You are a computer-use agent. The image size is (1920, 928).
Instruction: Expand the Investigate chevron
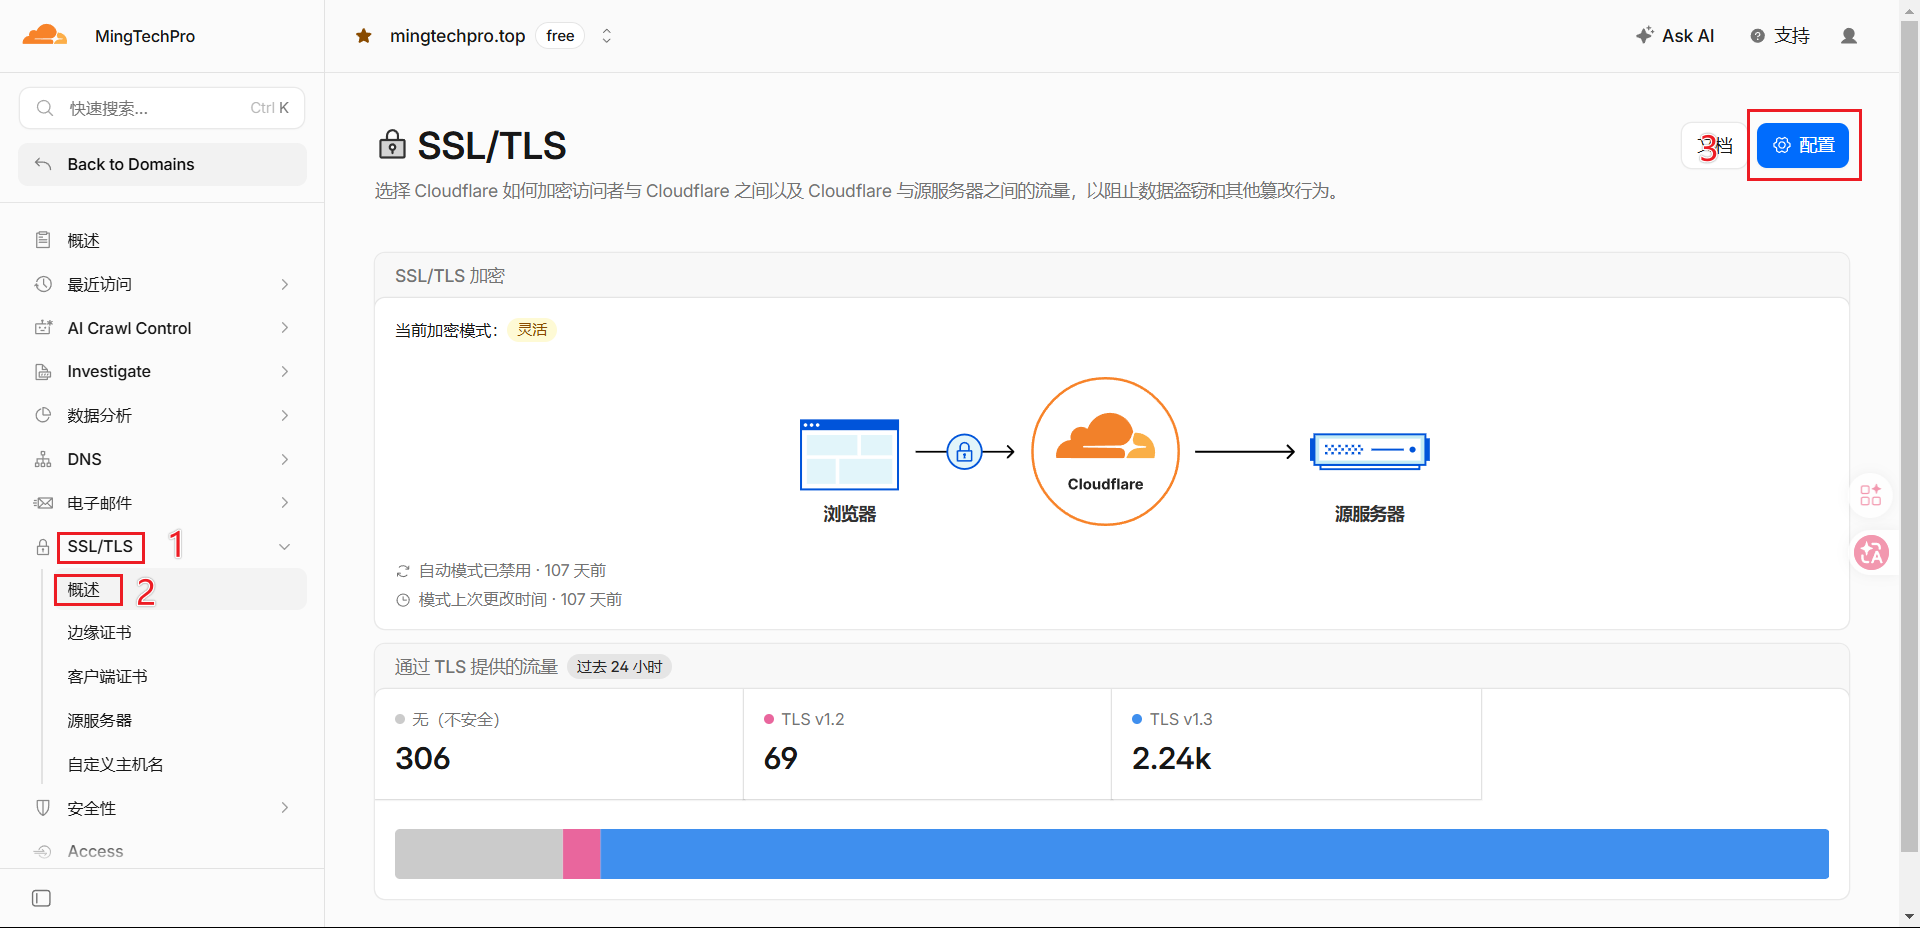click(285, 372)
